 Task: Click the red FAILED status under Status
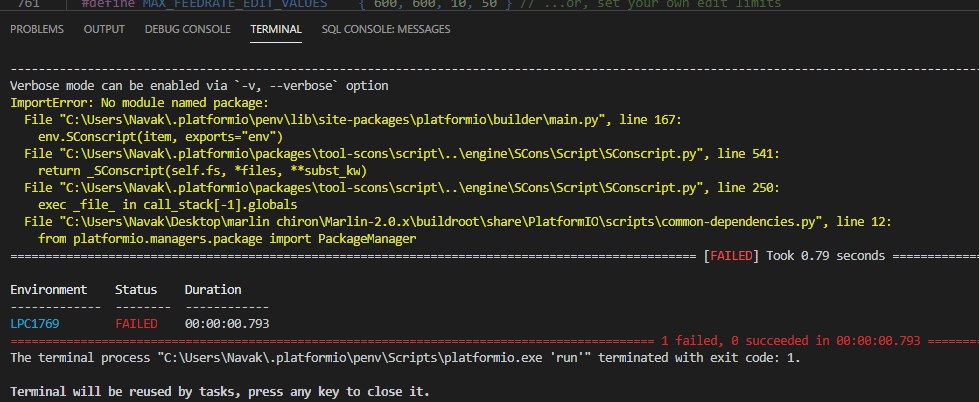tap(136, 324)
